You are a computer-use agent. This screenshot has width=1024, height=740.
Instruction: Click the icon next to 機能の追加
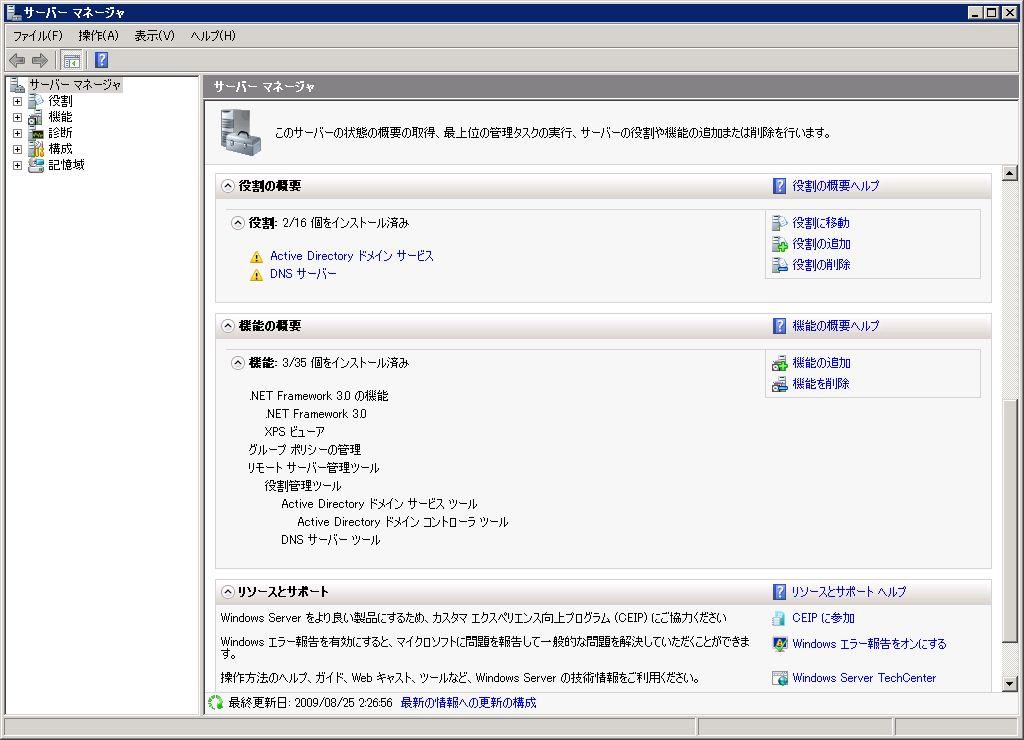779,363
